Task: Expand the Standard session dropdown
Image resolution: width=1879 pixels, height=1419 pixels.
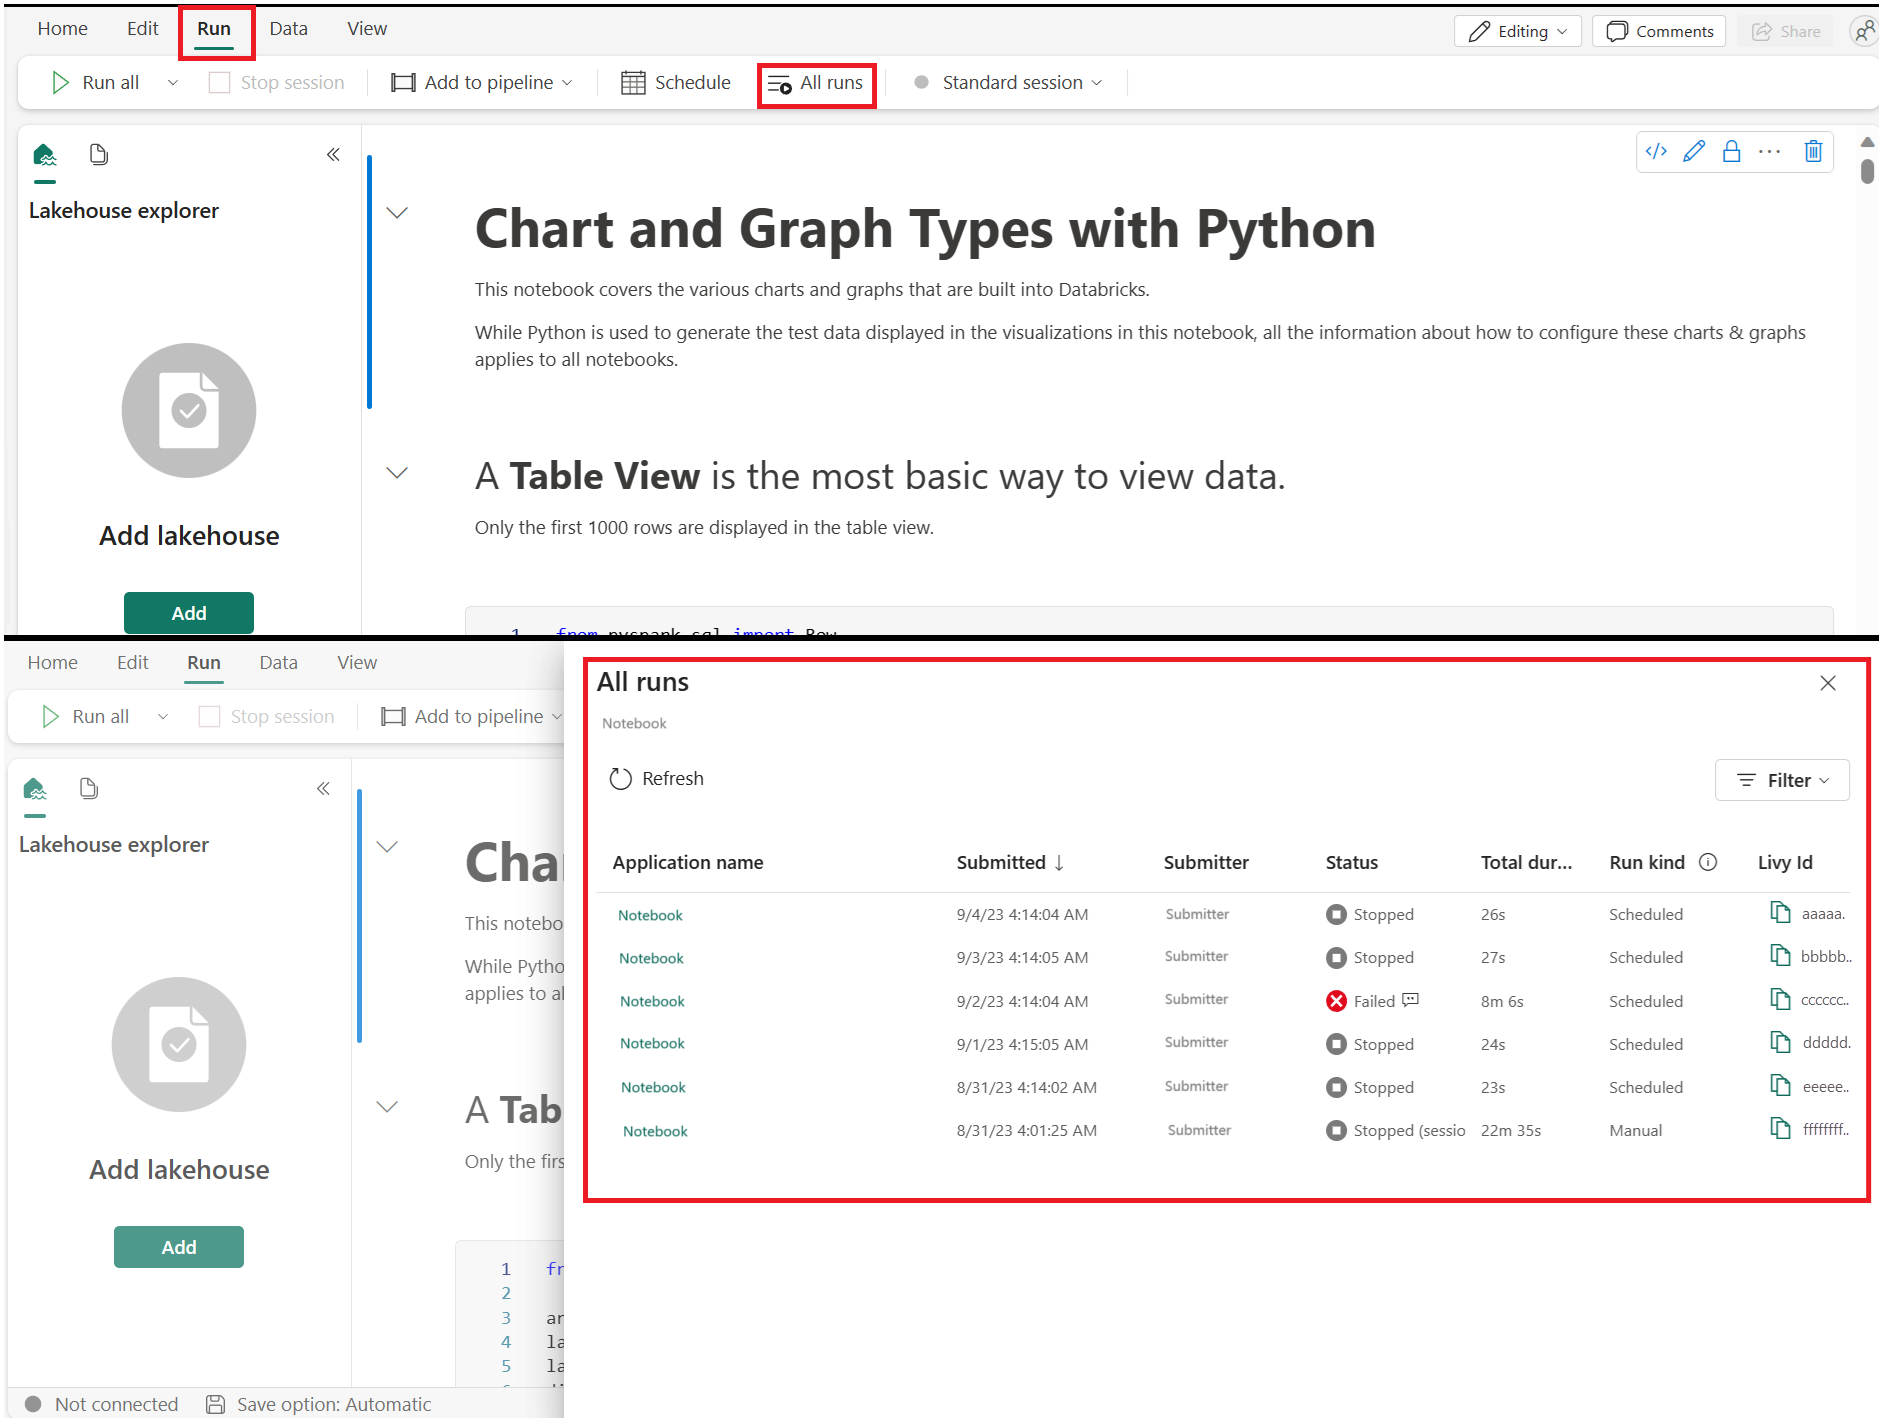Action: pos(1010,83)
